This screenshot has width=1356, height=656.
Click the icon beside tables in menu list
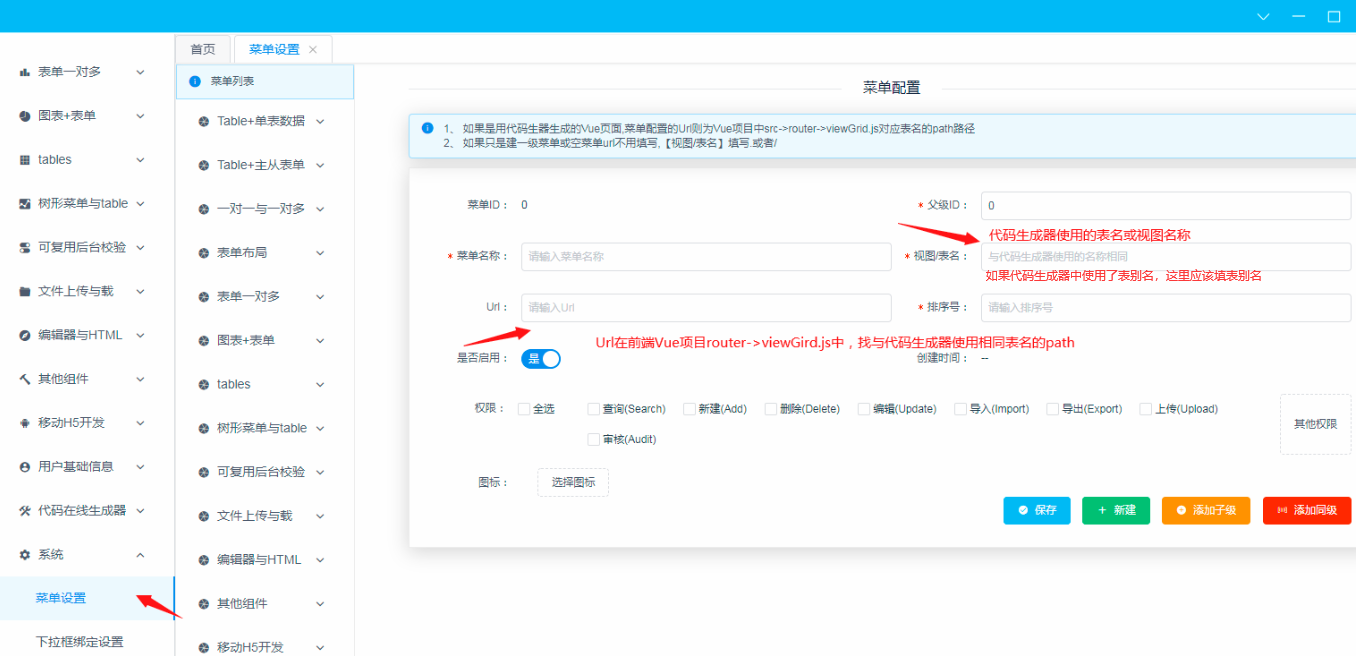[203, 384]
